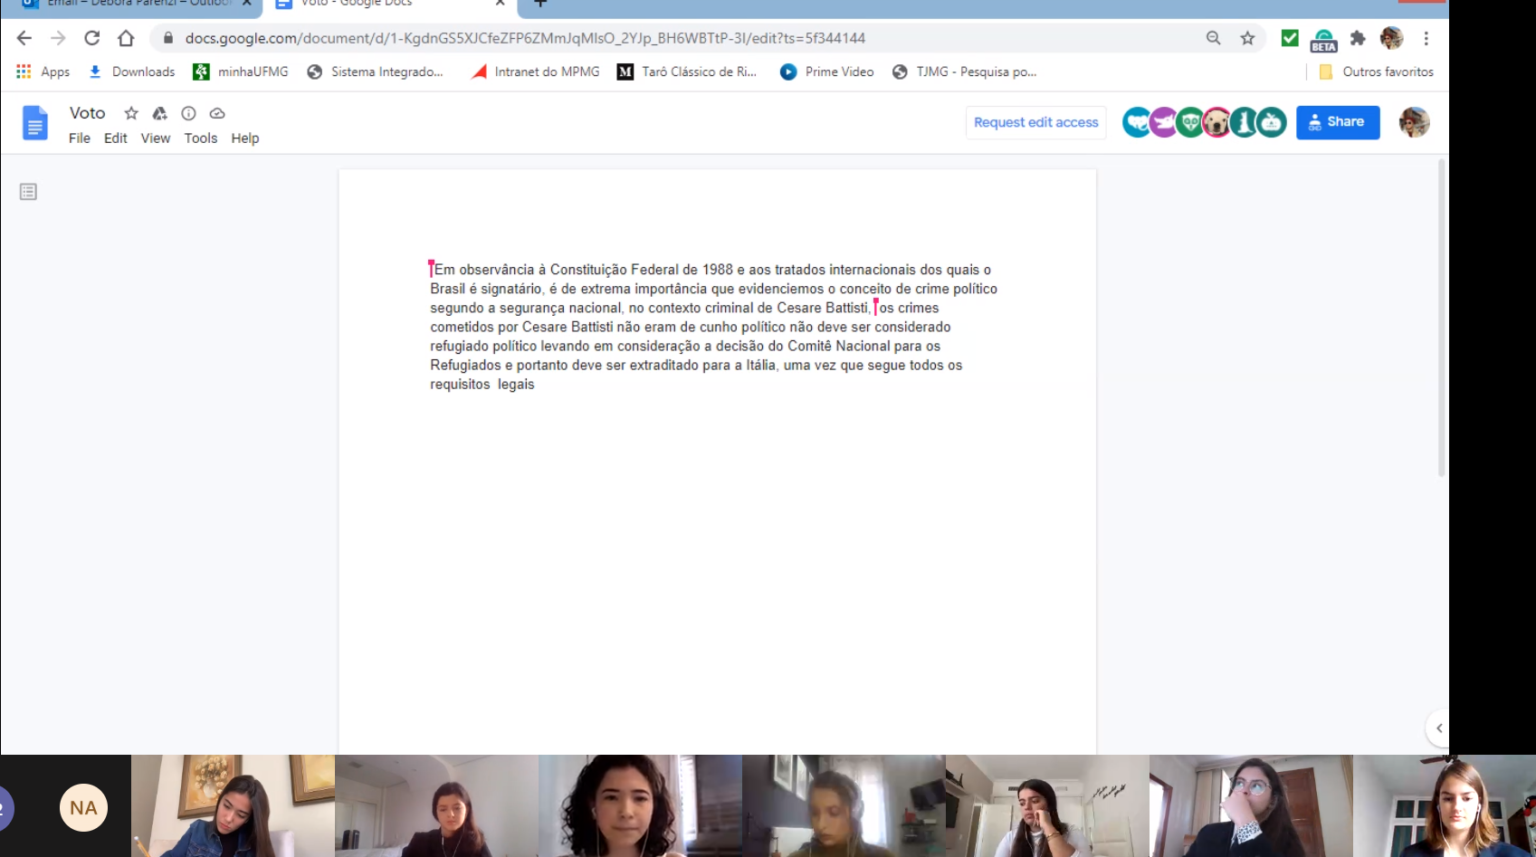The width and height of the screenshot is (1536, 857).
Task: Open the document info icon next to title
Action: pyautogui.click(x=188, y=113)
